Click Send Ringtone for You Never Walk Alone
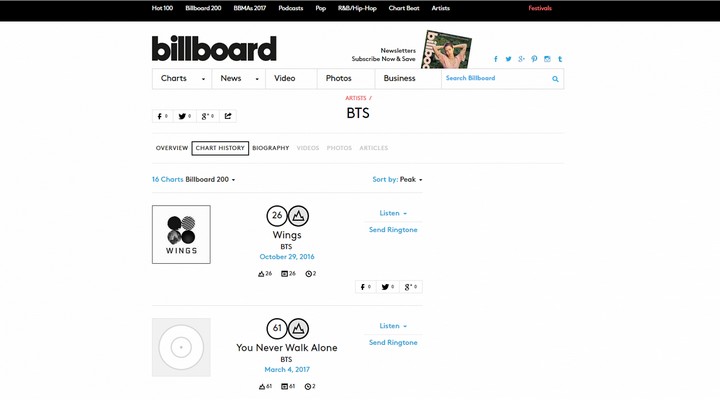 (393, 342)
